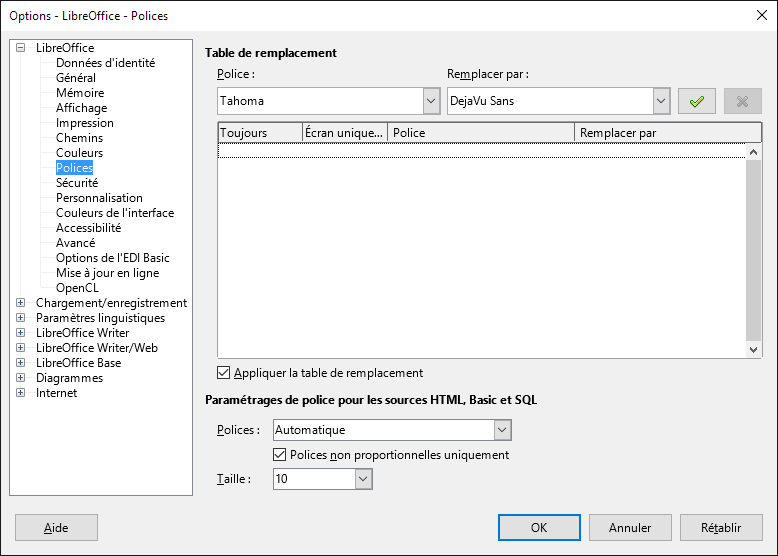
Task: Select the highlighted Polices entry
Action: click(x=74, y=168)
